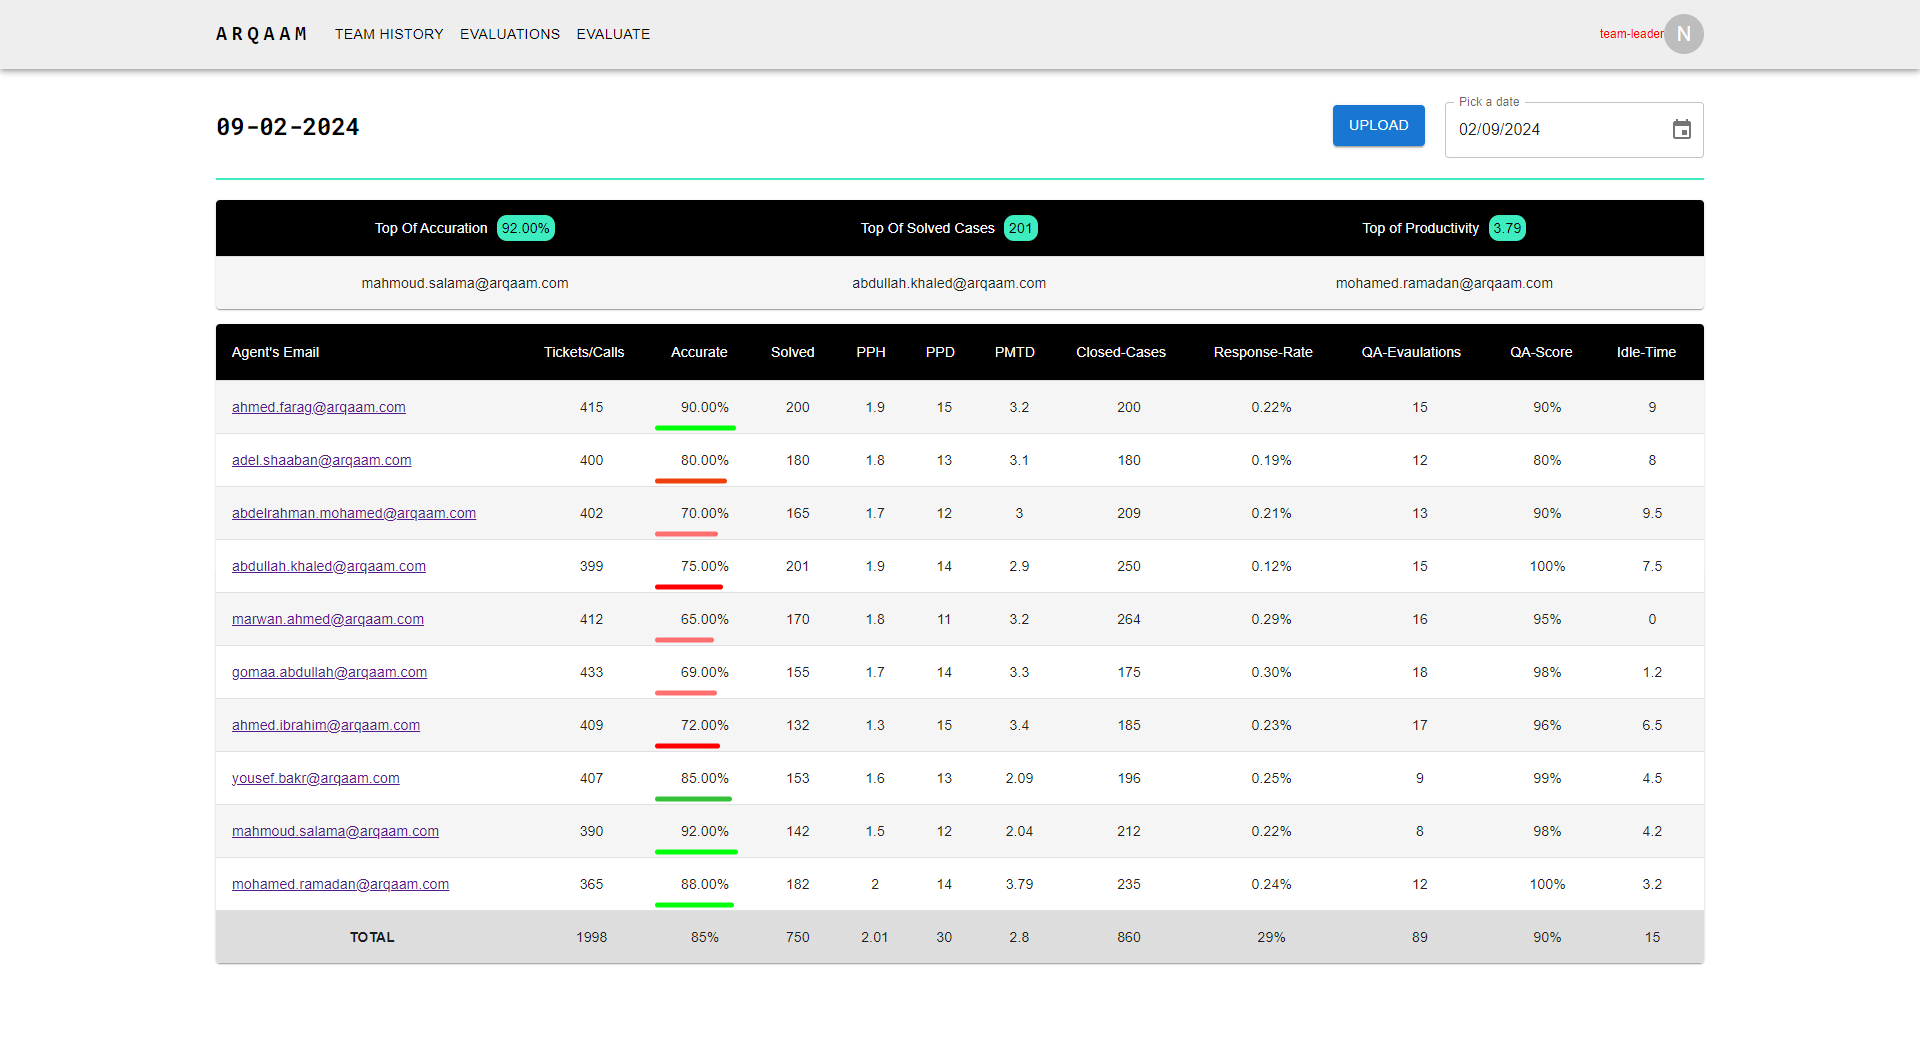Click the 6.5 idle-time value for ahmed.ibrahim
The height and width of the screenshot is (1039, 1920).
tap(1652, 725)
